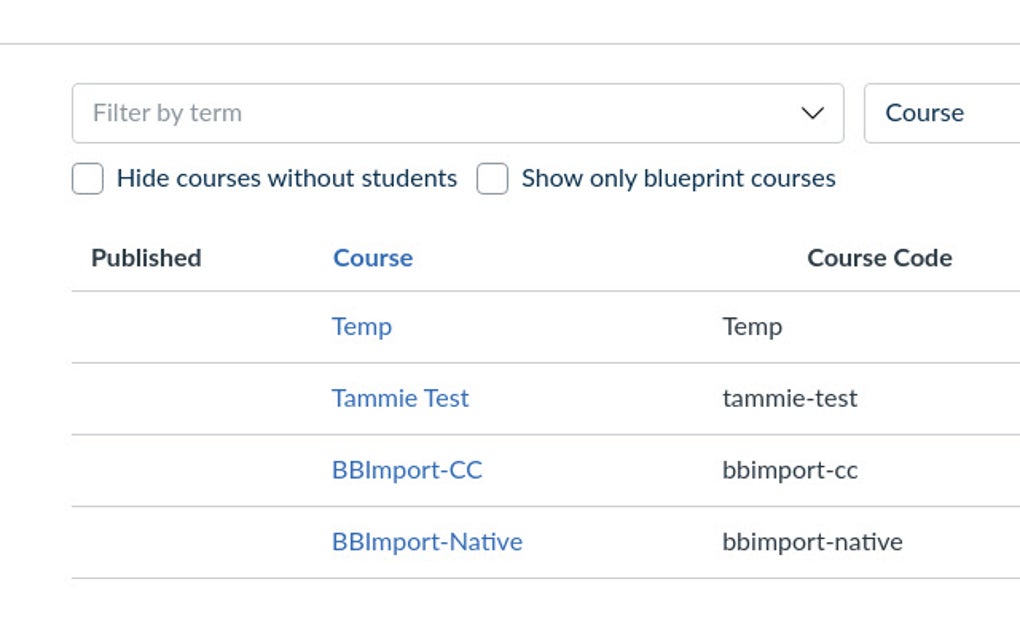Viewport: 1020px width, 638px height.
Task: Expand the term filter chevron arrow
Action: click(x=812, y=112)
